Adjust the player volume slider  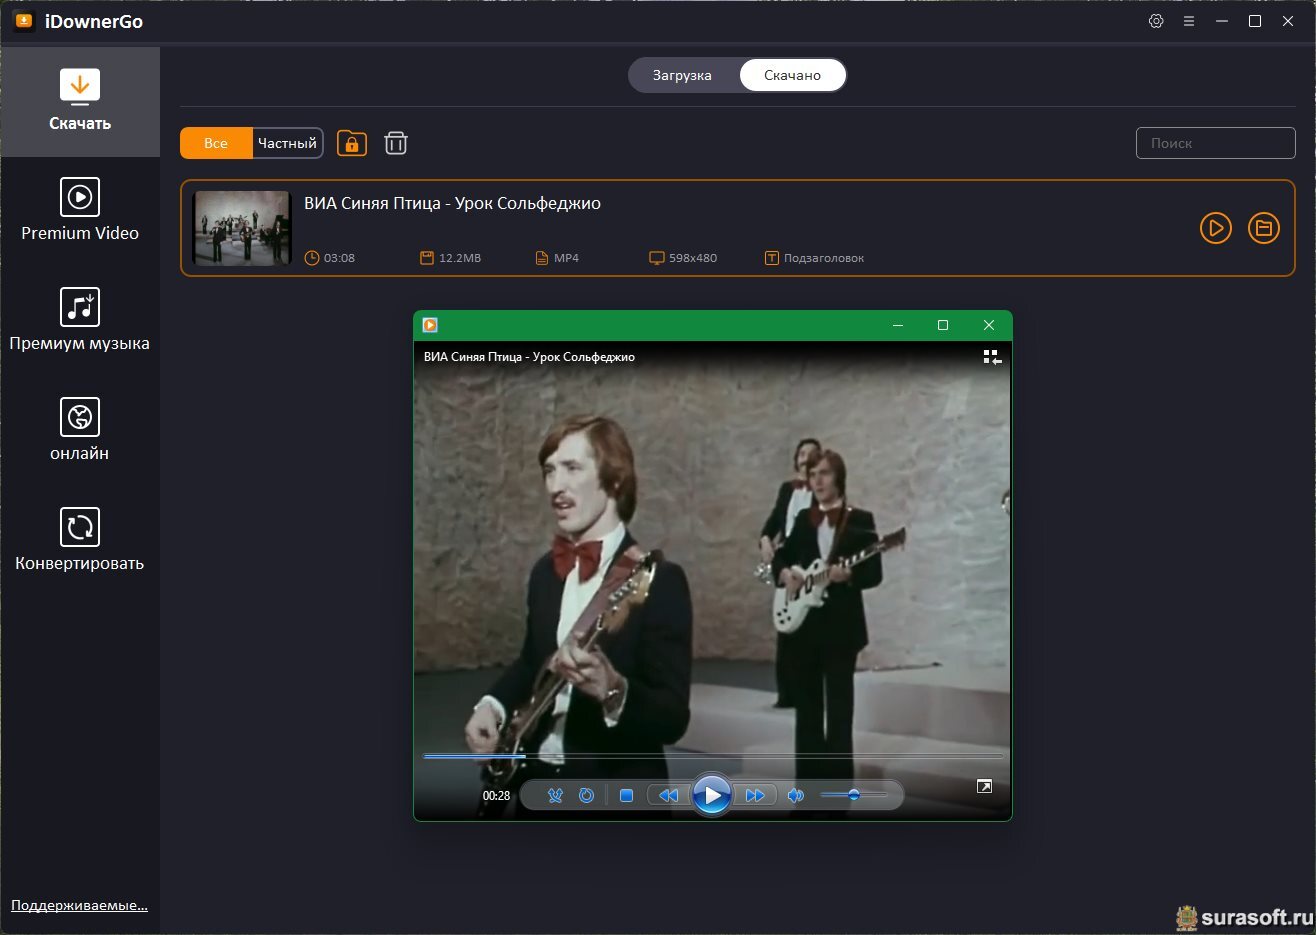(853, 795)
